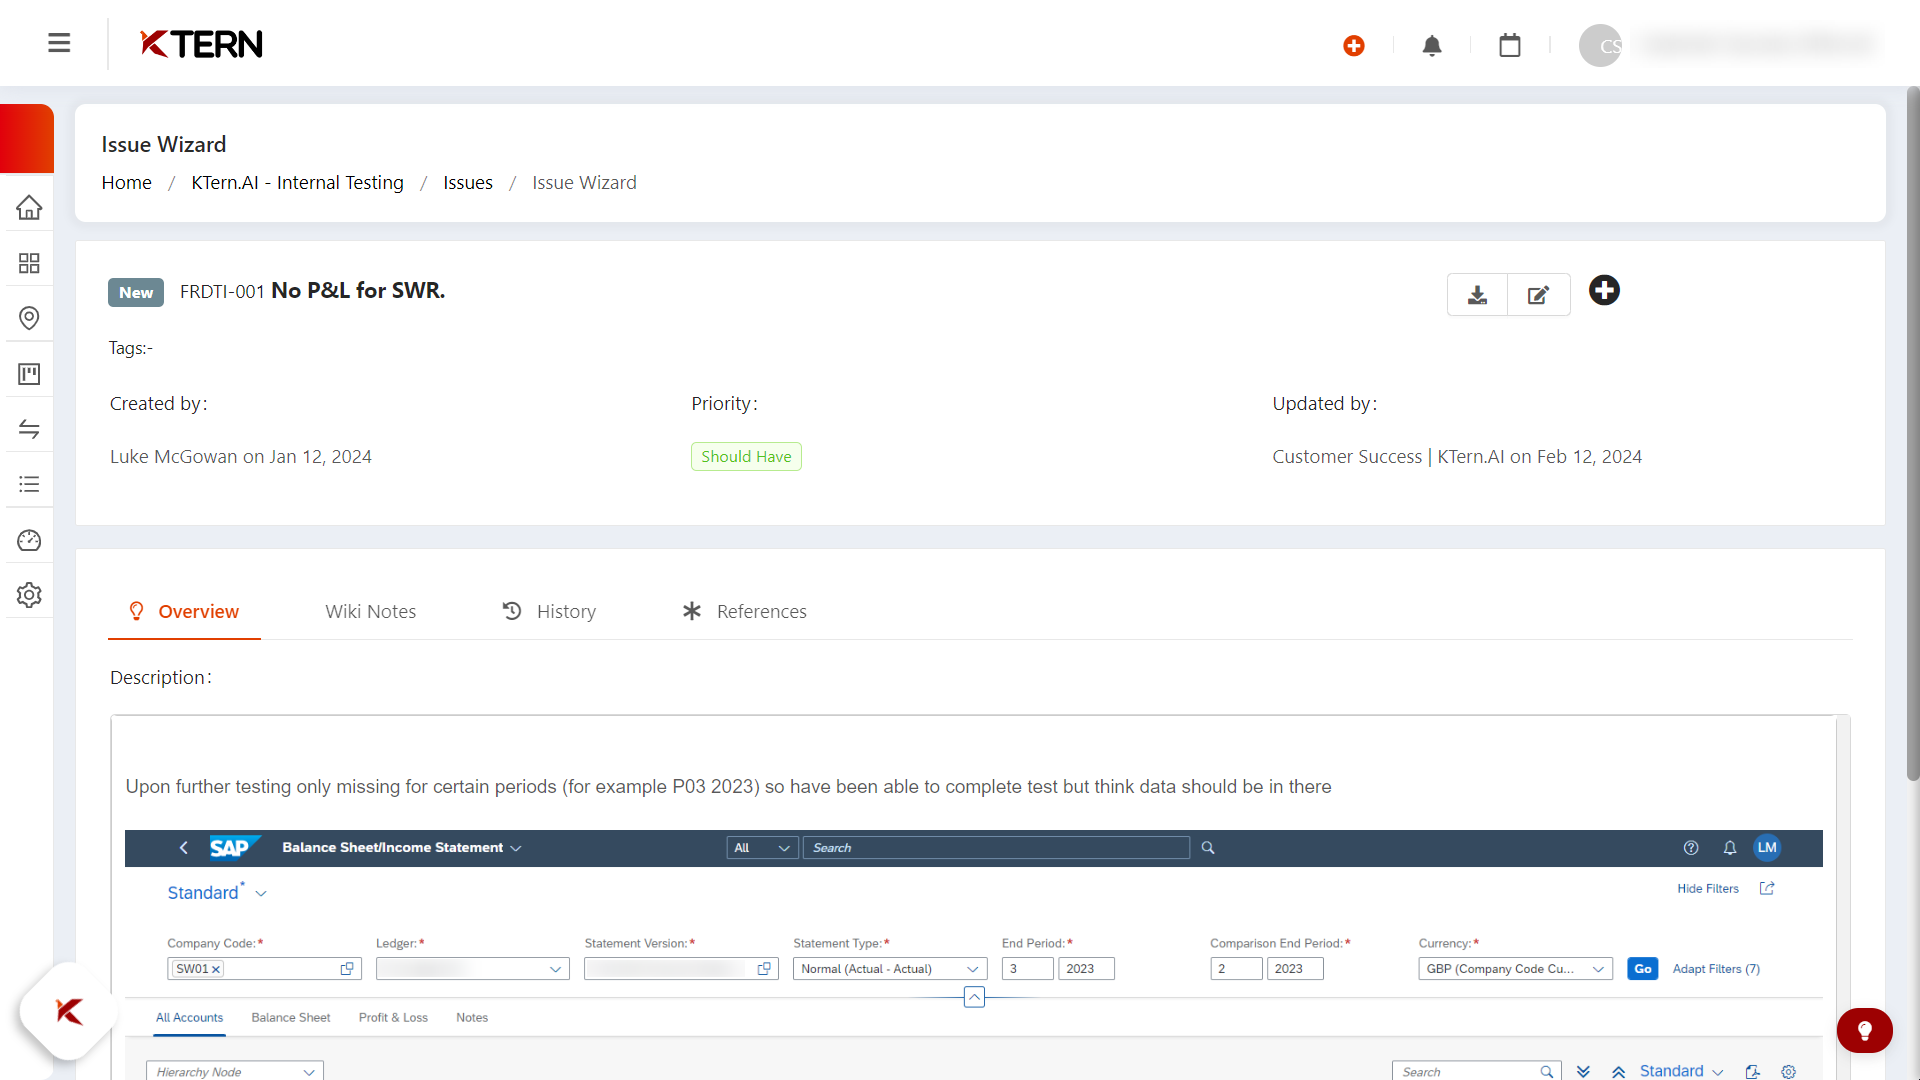Click the black plus circle icon
Viewport: 1920px width, 1080px height.
pos(1604,290)
